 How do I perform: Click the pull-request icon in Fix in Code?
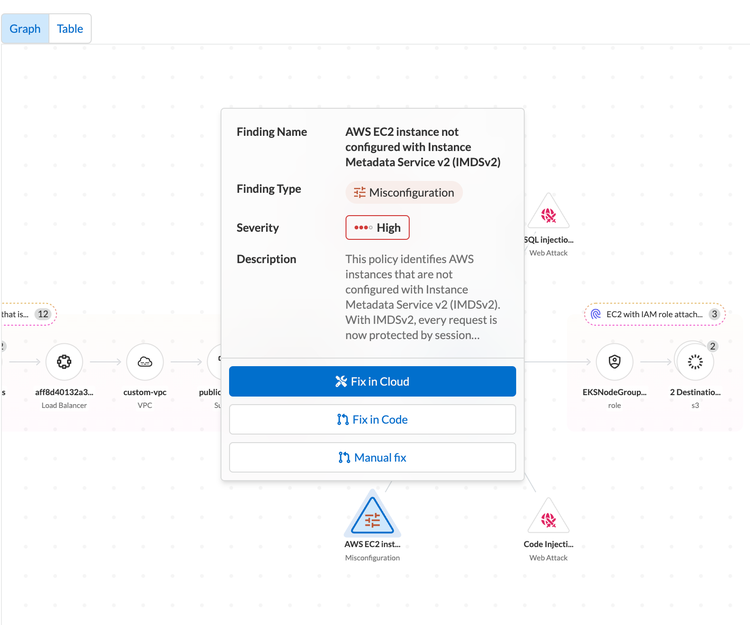click(x=342, y=419)
